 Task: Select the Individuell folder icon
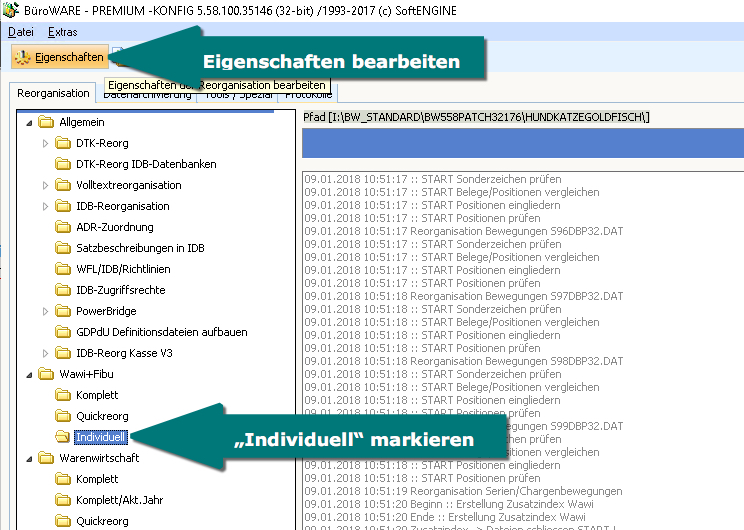[62, 437]
